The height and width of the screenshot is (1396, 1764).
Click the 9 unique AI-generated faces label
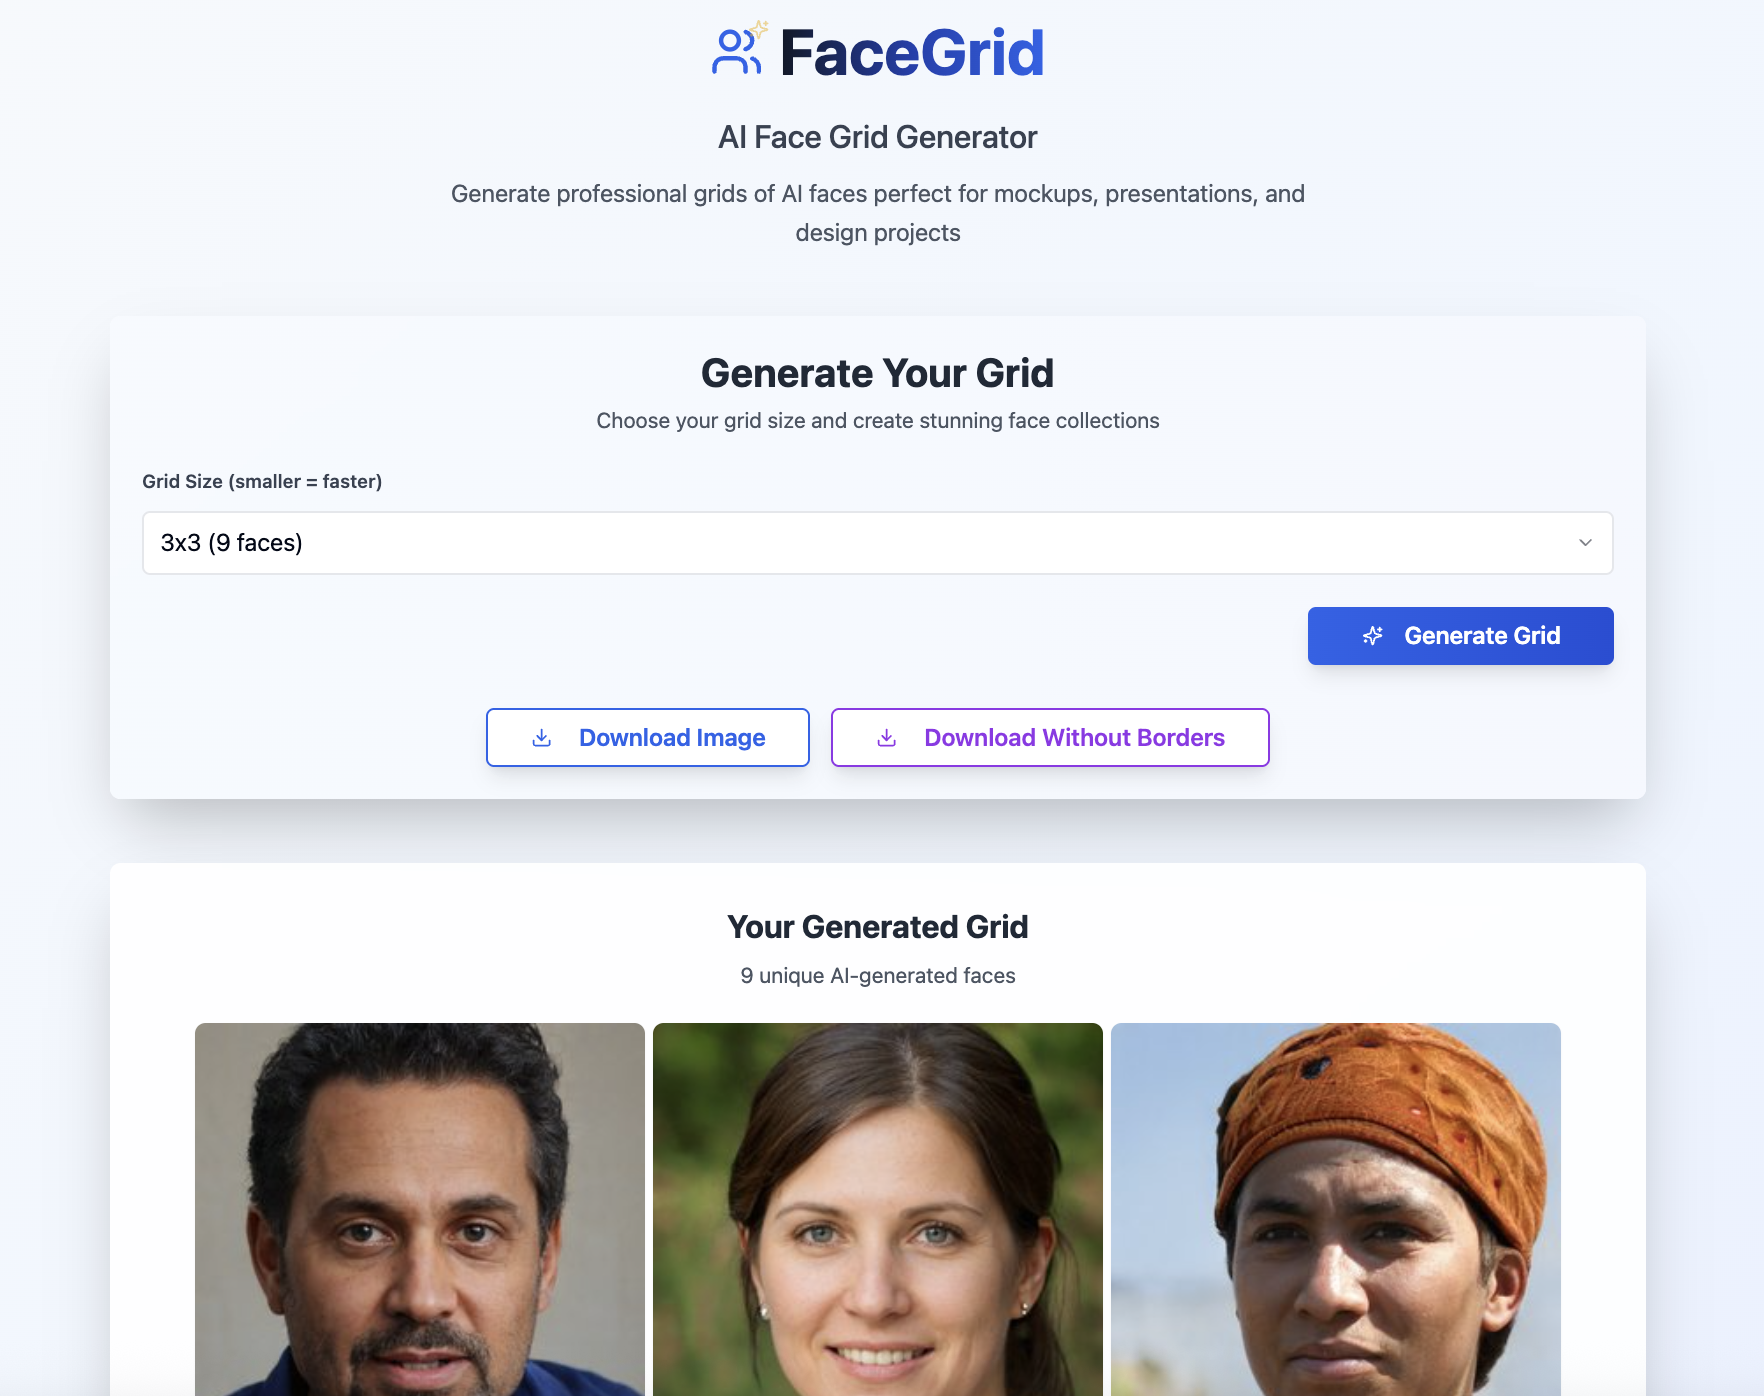point(877,975)
